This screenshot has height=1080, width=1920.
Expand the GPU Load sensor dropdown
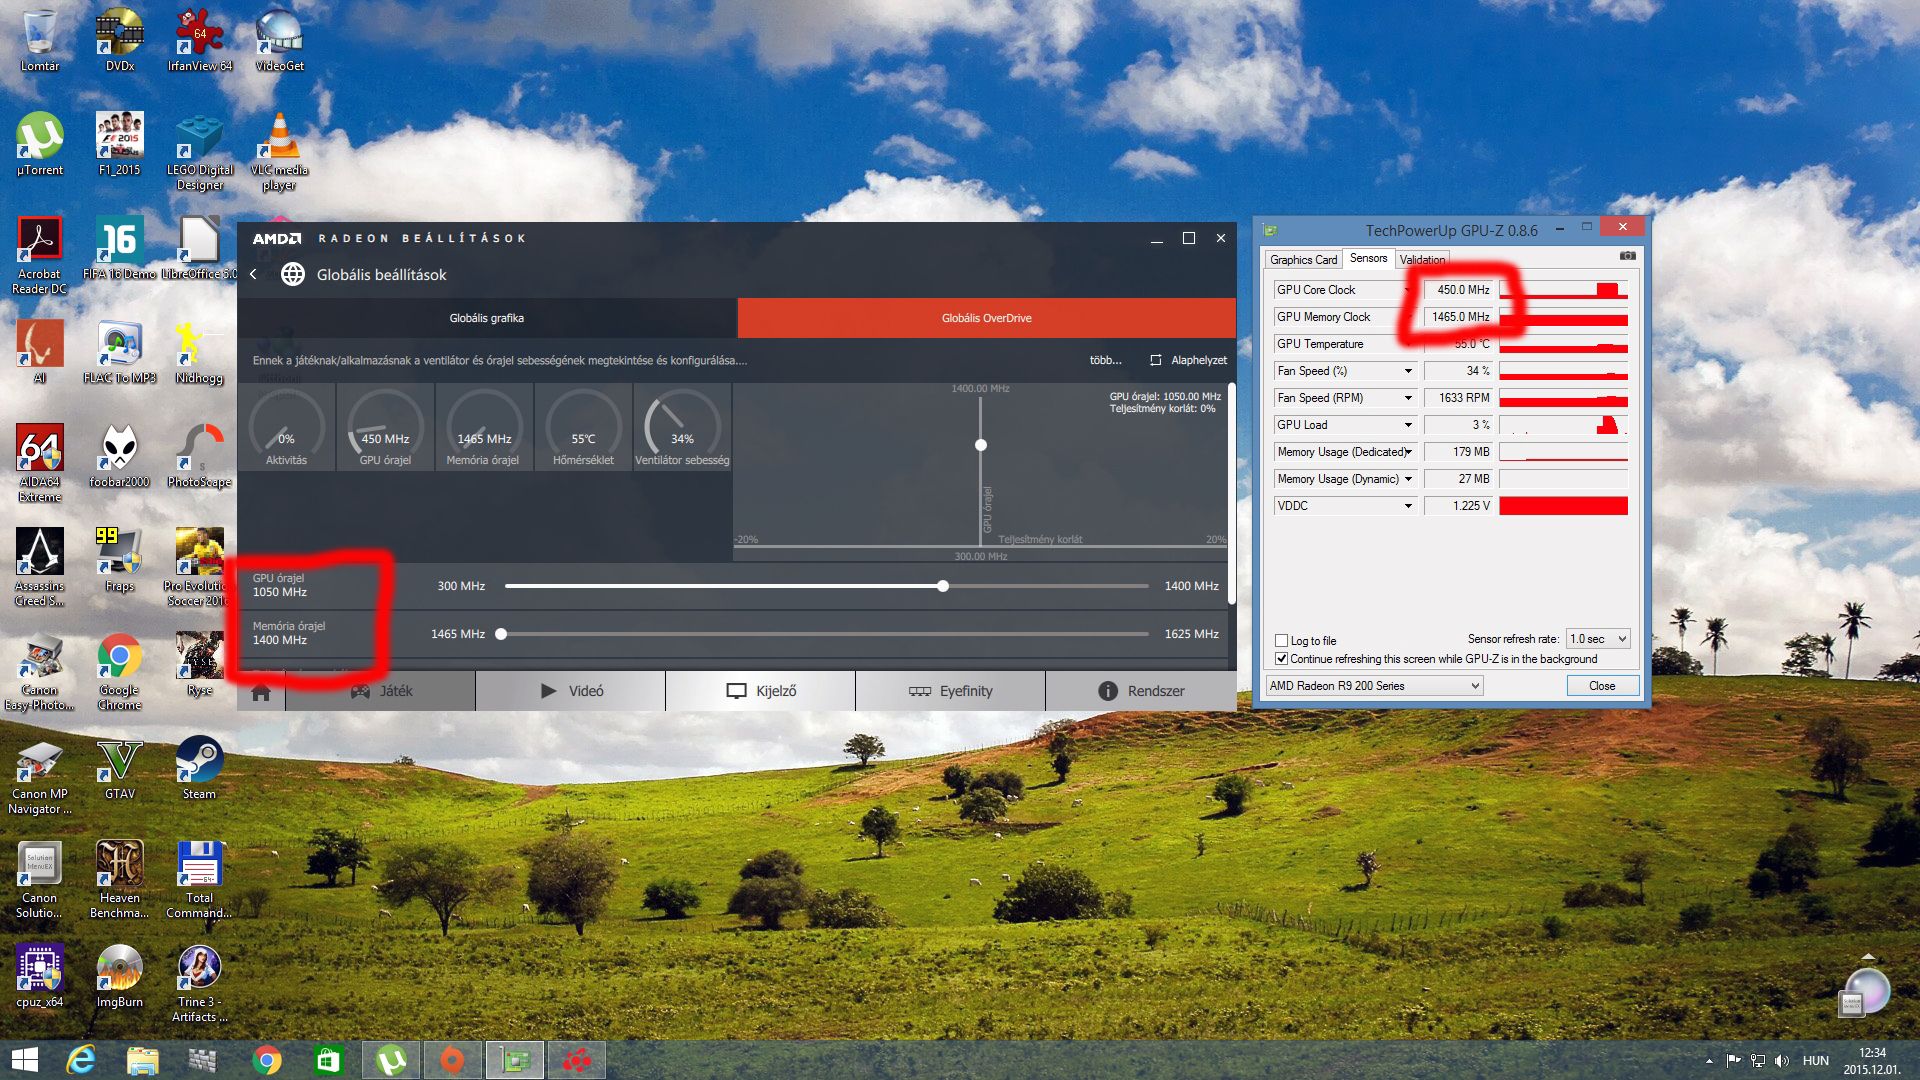[x=1408, y=425]
